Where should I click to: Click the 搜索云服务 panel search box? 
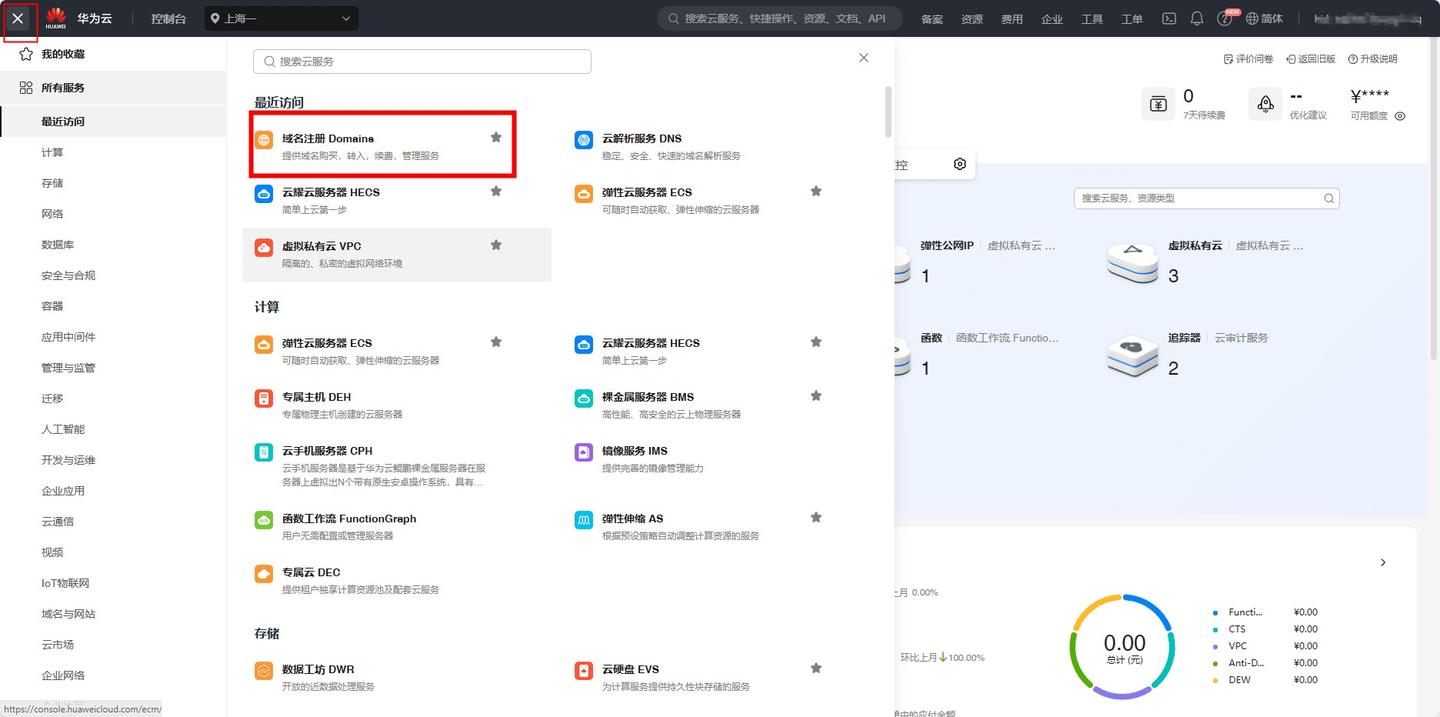pyautogui.click(x=422, y=61)
